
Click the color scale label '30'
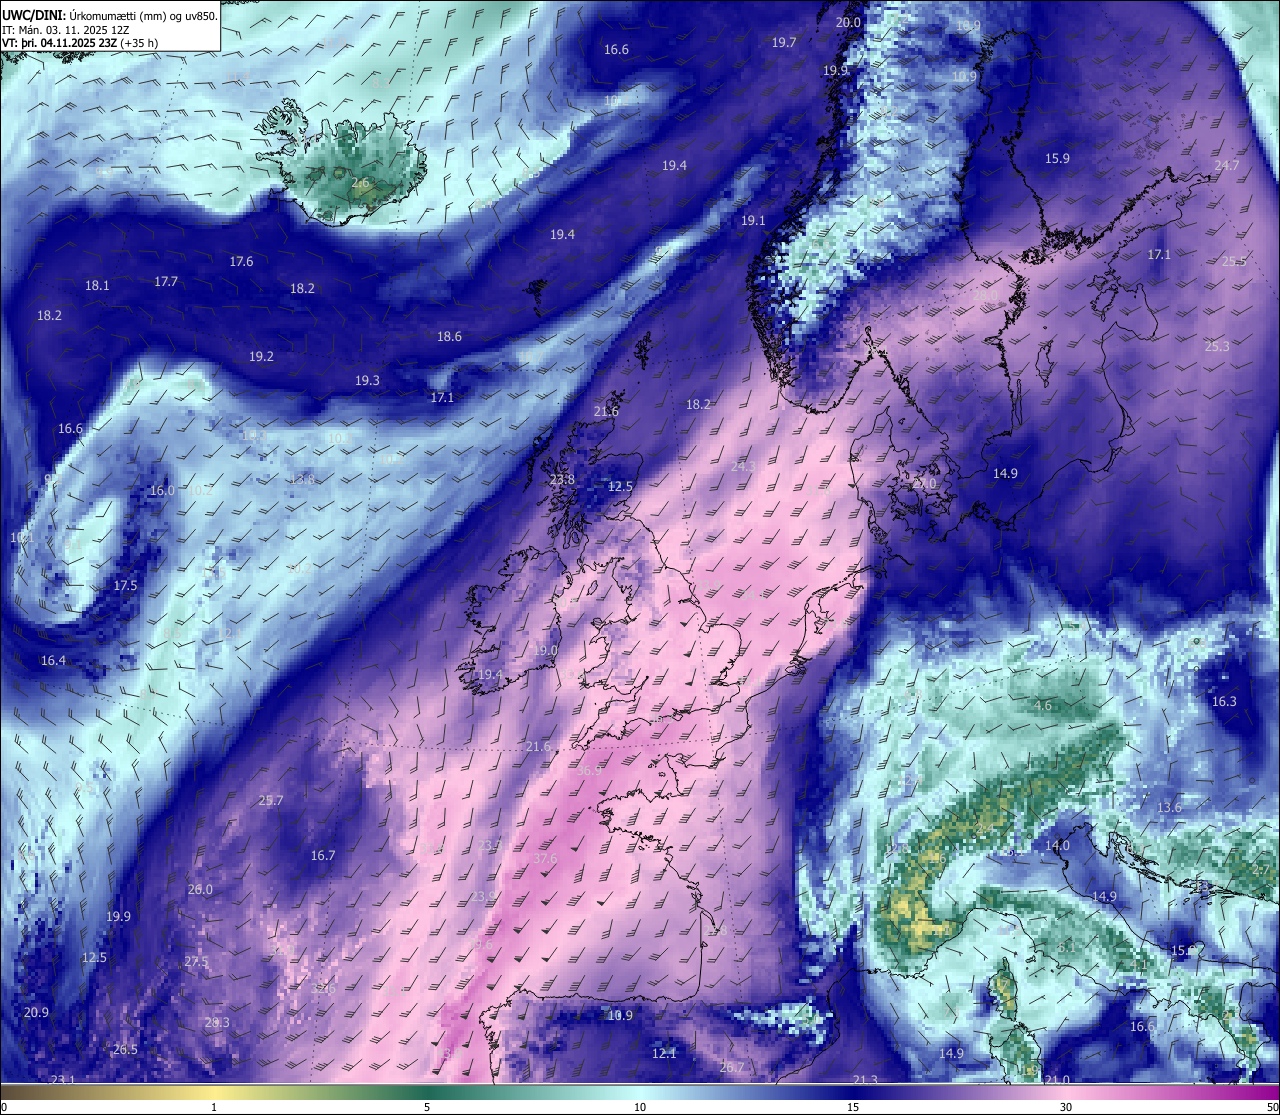click(x=1066, y=1107)
